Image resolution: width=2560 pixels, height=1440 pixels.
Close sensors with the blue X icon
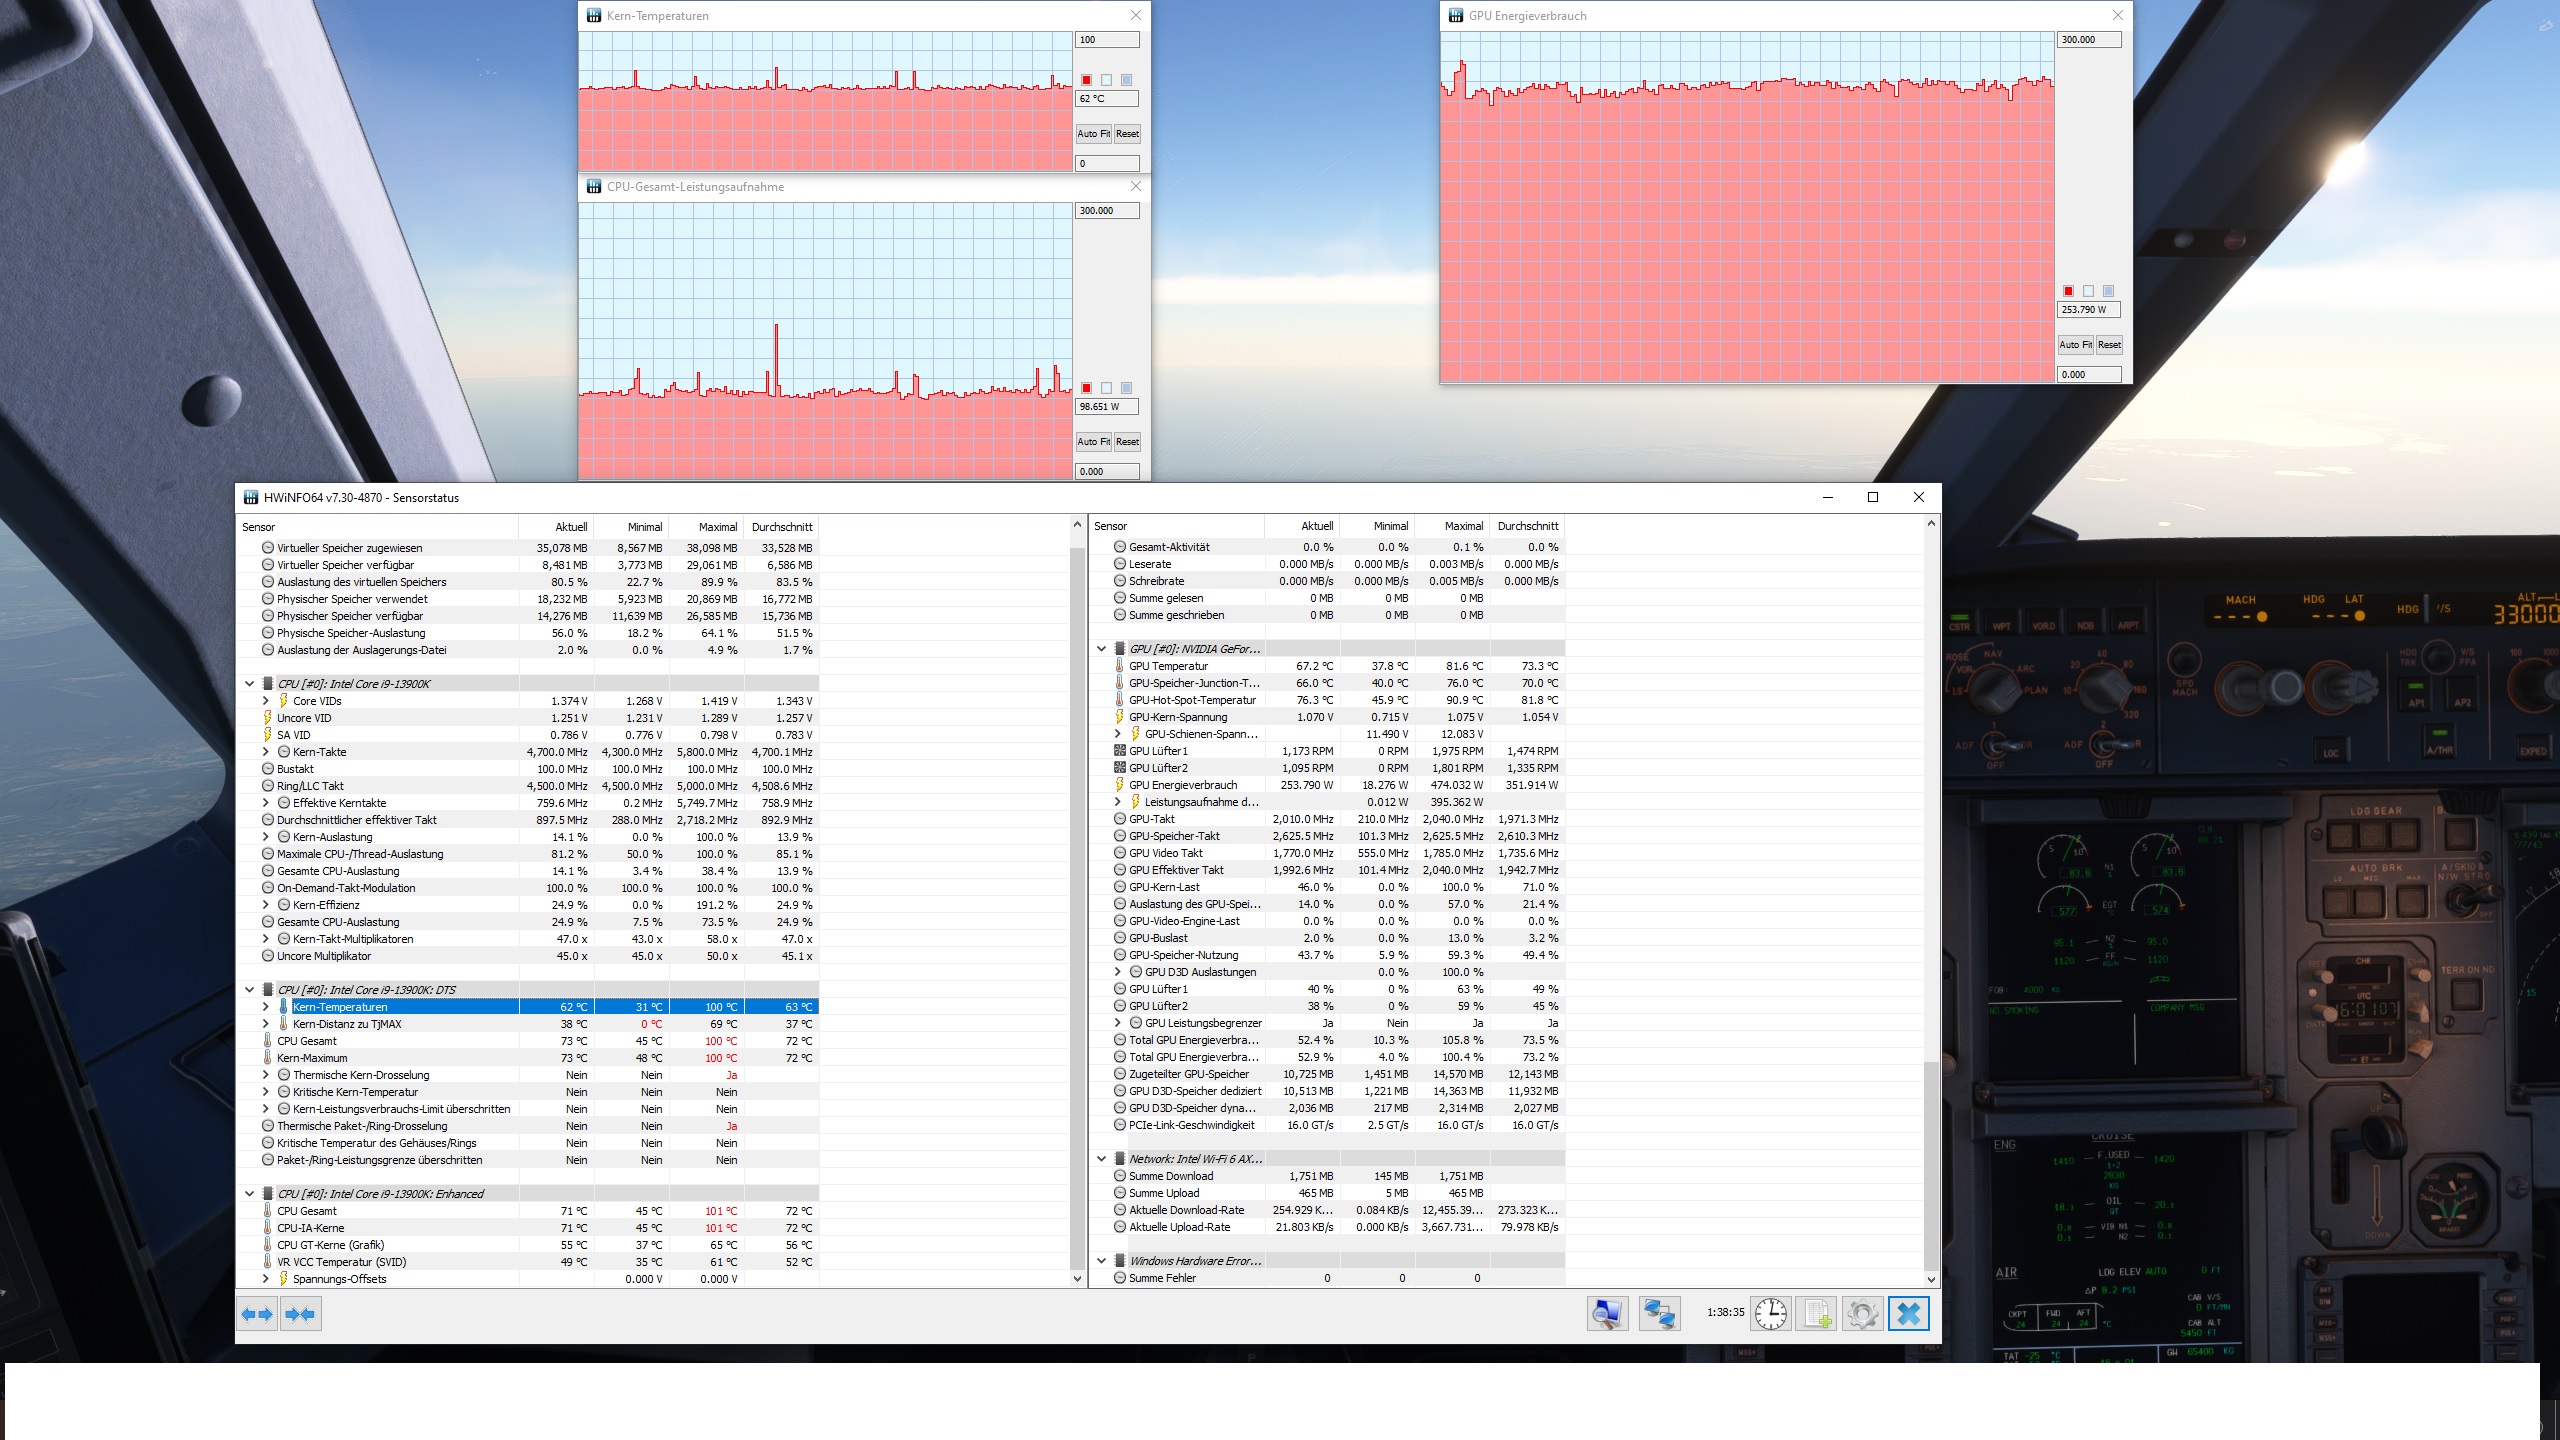pos(1908,1313)
